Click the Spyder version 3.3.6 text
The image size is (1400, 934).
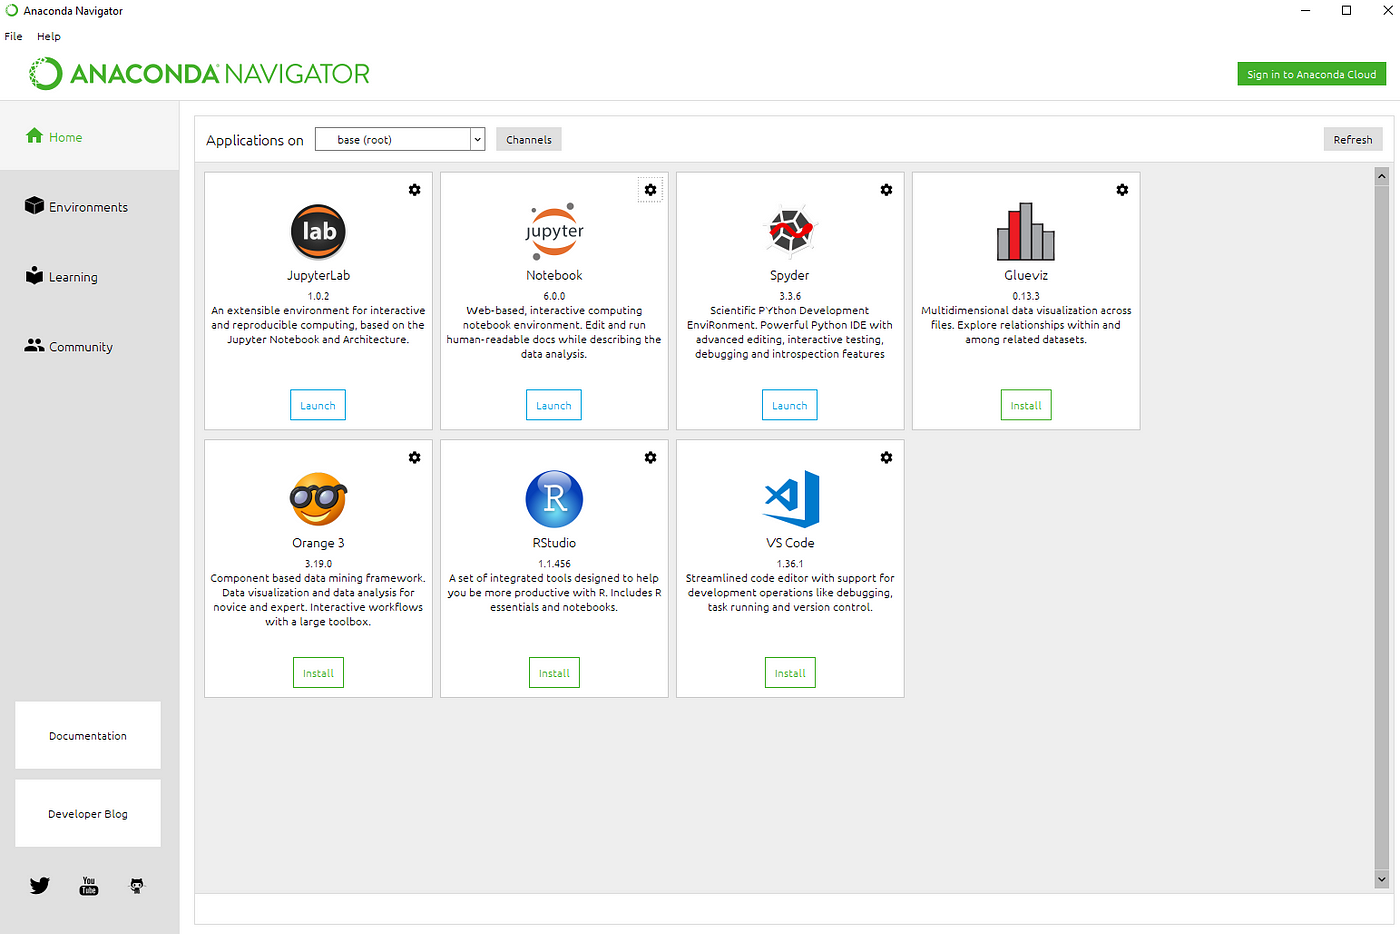pos(790,296)
